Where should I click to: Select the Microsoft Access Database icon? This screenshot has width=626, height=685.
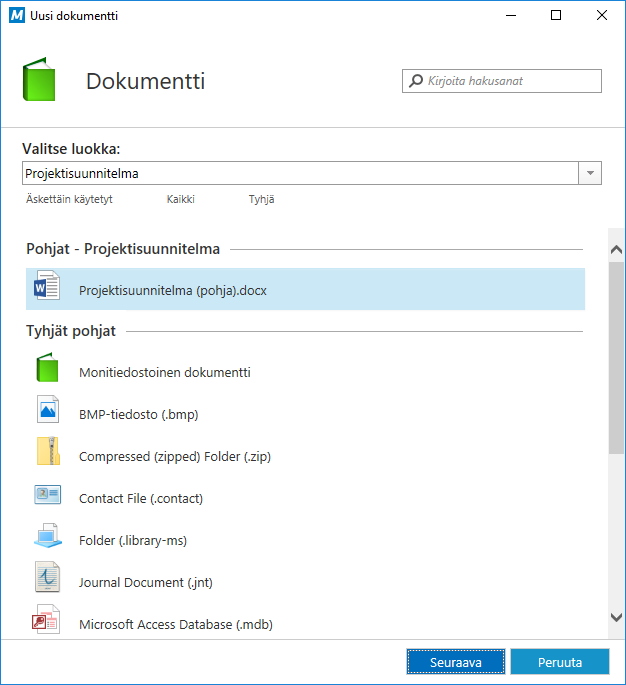coord(47,622)
